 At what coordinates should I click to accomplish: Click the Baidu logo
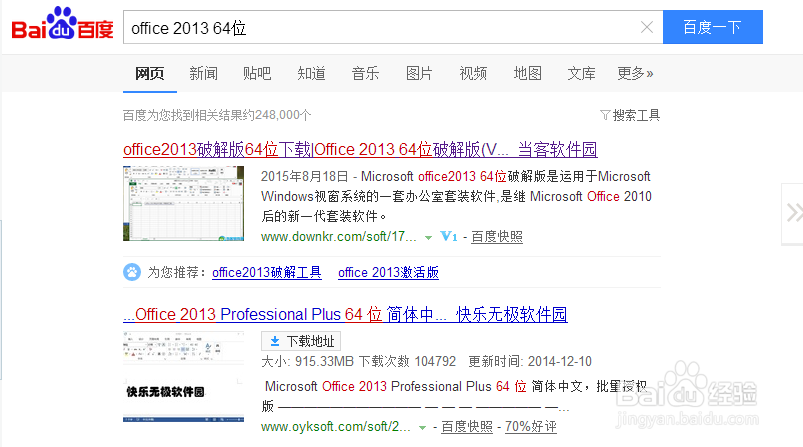point(62,24)
